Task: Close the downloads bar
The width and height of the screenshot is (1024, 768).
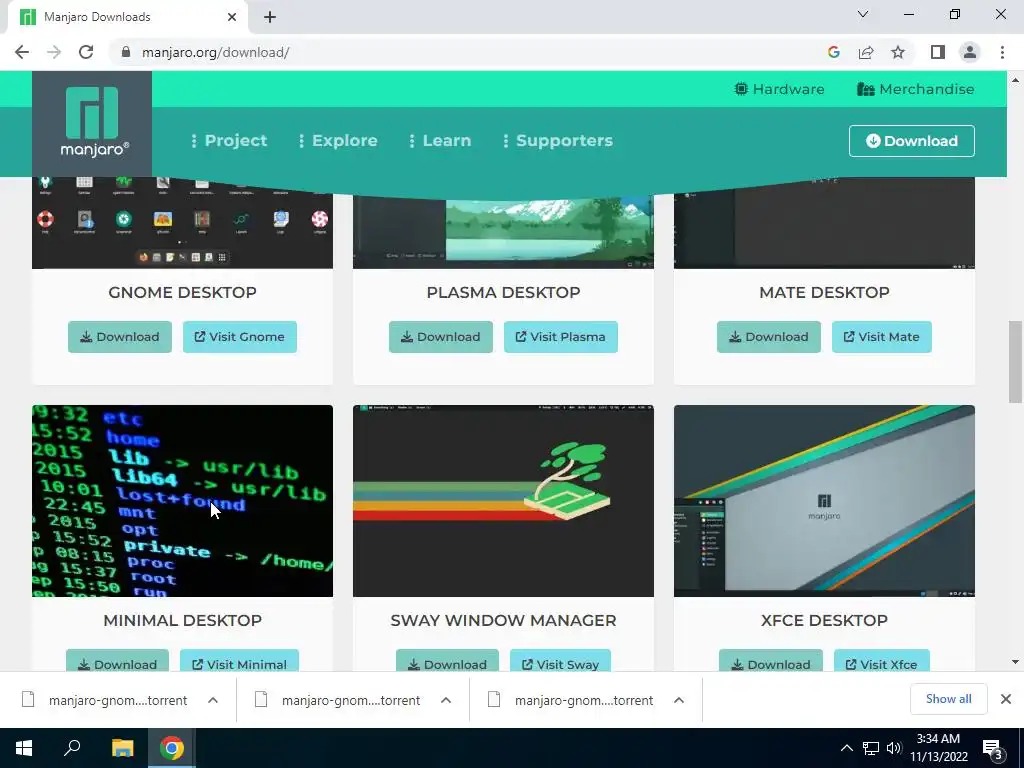Action: [x=1006, y=699]
